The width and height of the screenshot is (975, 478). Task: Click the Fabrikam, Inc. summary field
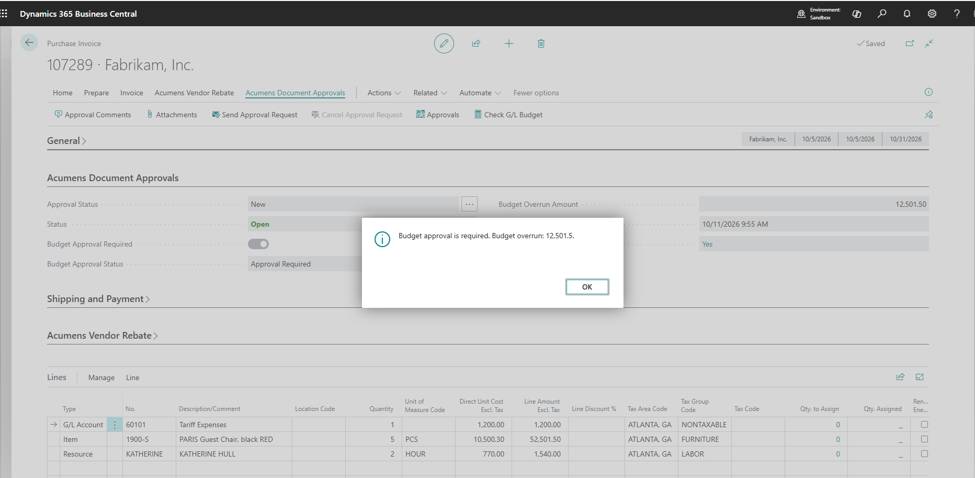pyautogui.click(x=768, y=139)
